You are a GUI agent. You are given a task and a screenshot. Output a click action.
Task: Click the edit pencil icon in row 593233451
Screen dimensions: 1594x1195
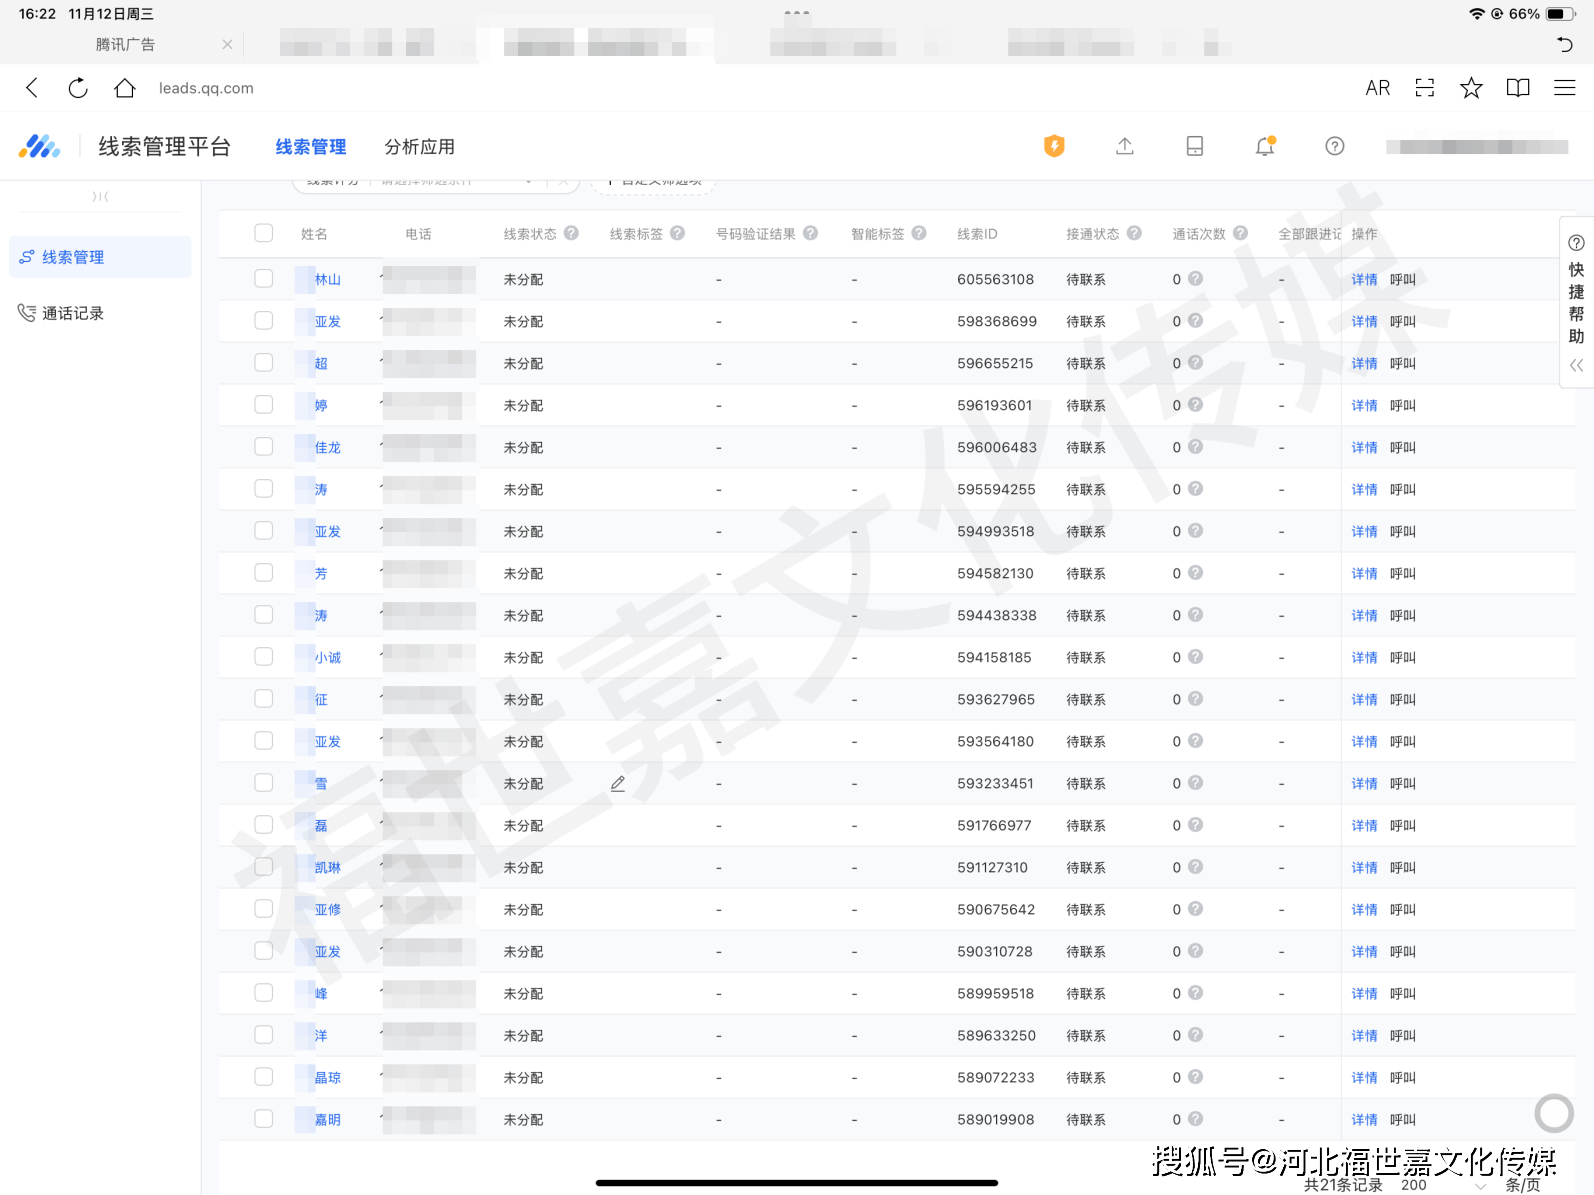[618, 784]
